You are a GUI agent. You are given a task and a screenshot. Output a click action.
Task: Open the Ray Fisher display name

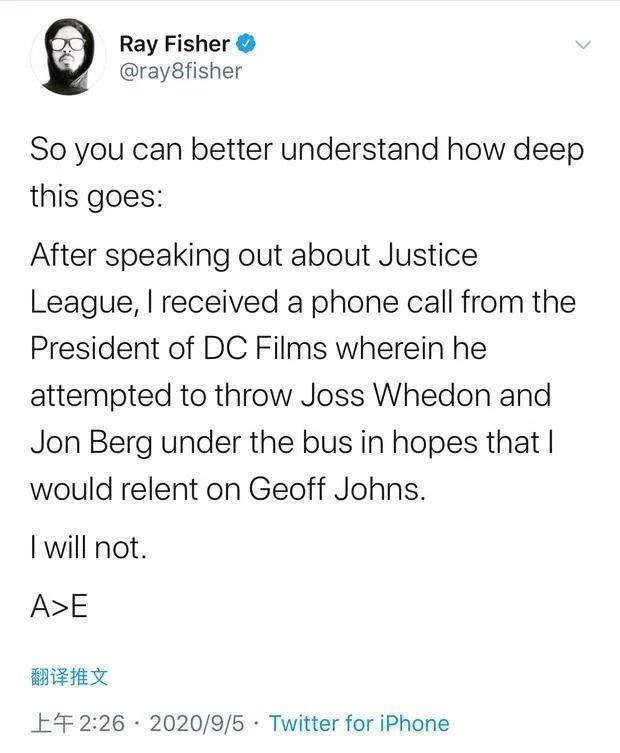(174, 44)
